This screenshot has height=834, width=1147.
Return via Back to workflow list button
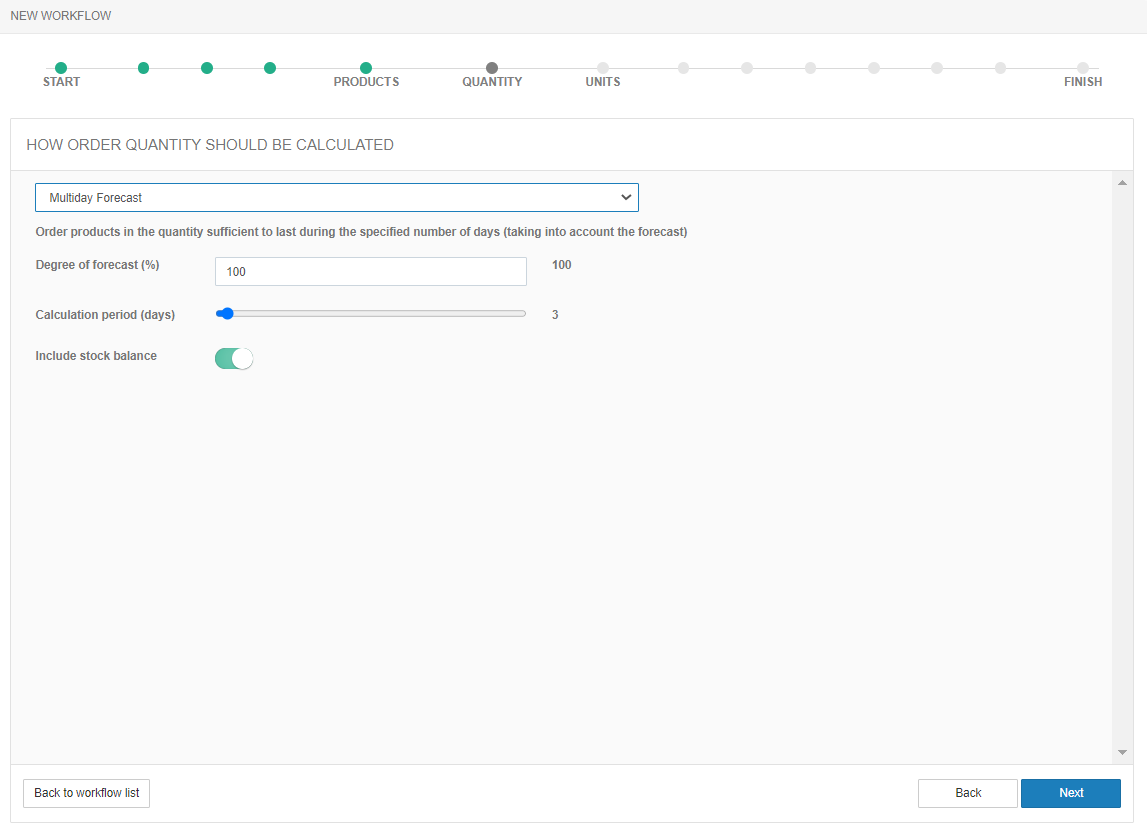tap(86, 793)
